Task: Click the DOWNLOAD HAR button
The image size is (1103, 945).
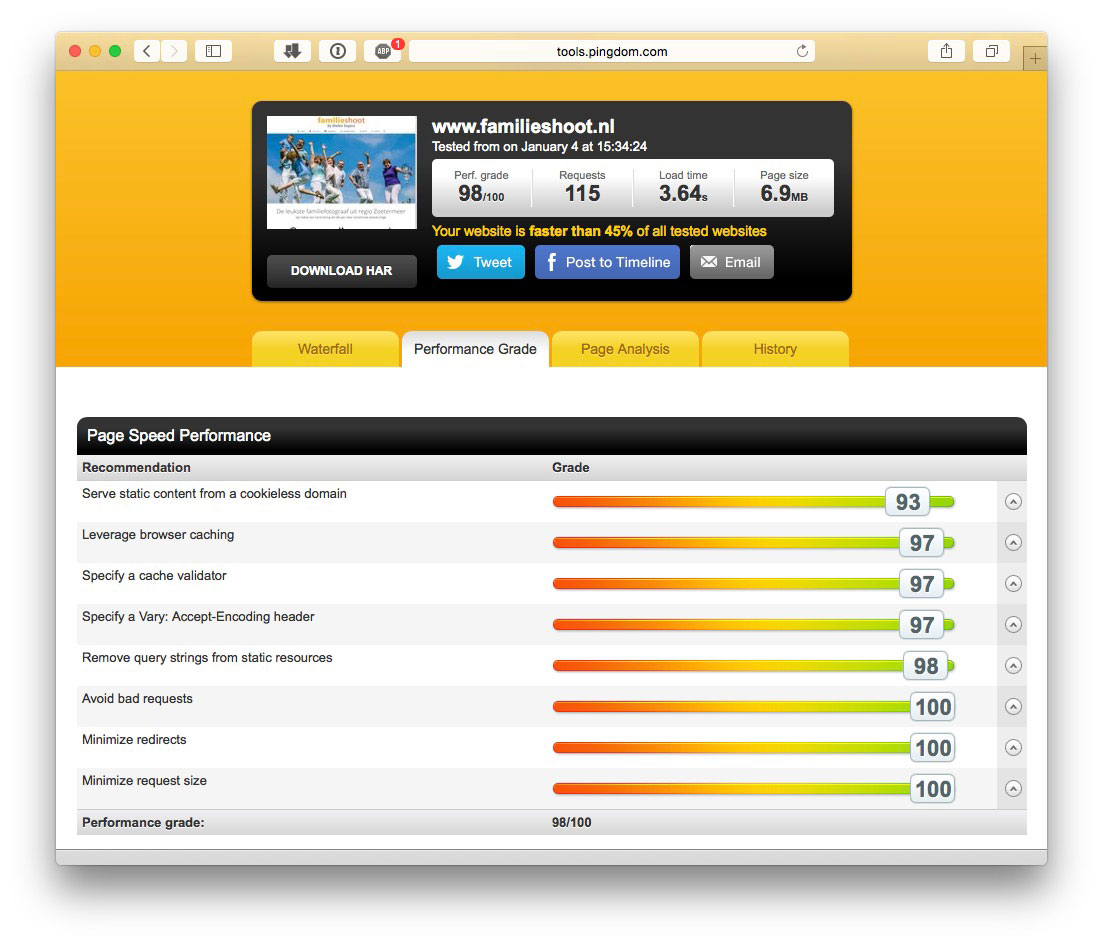Action: (341, 271)
